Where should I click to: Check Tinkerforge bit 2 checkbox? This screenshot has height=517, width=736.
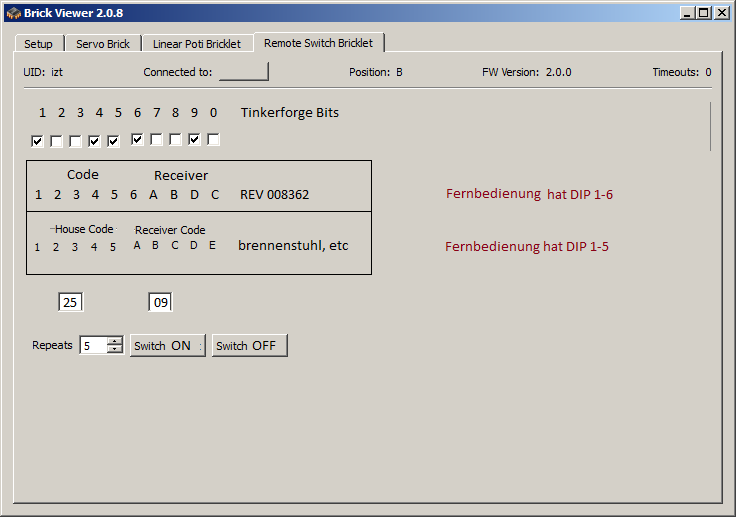point(56,141)
